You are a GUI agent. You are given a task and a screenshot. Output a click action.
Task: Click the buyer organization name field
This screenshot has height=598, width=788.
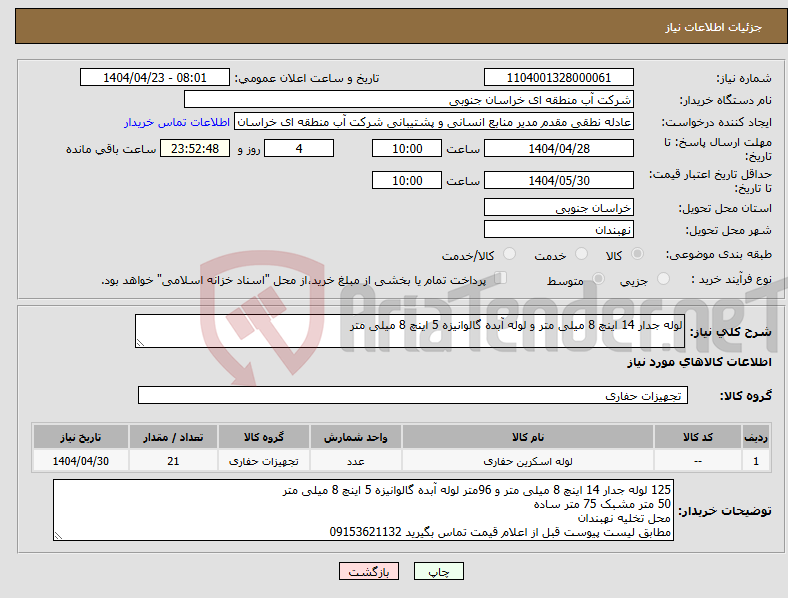409,100
